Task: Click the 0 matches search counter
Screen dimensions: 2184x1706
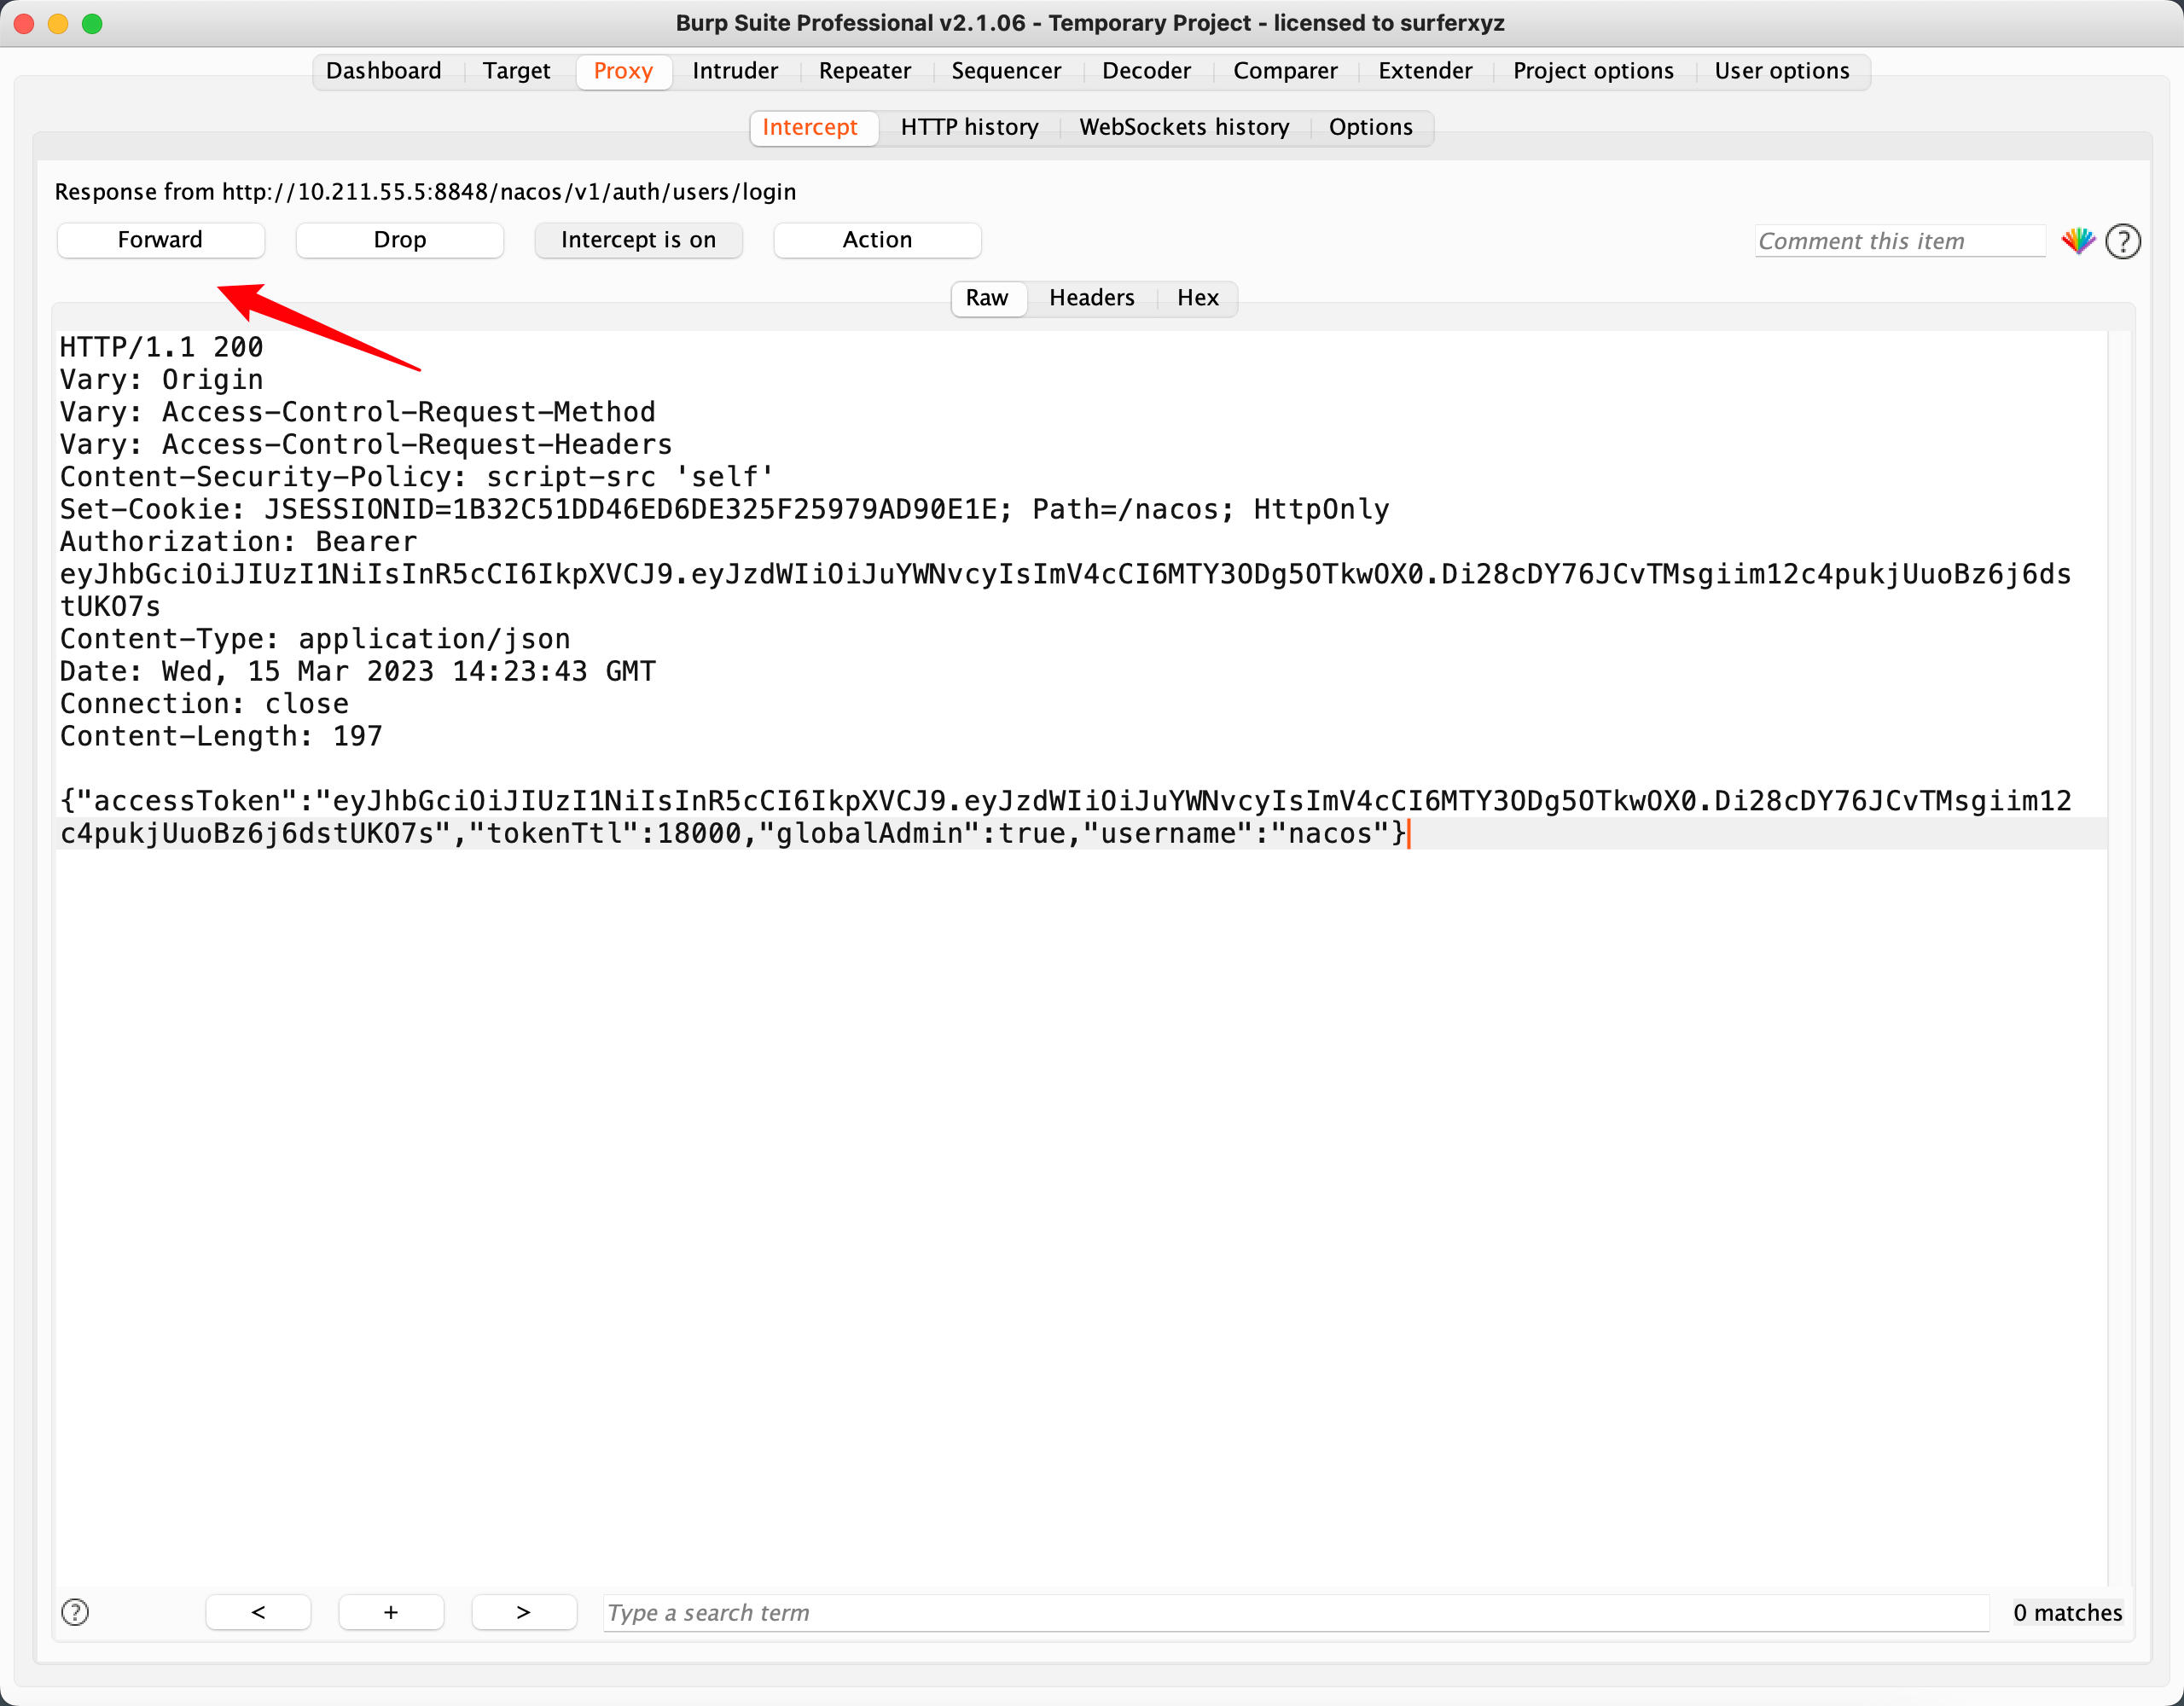Action: [x=2067, y=1612]
